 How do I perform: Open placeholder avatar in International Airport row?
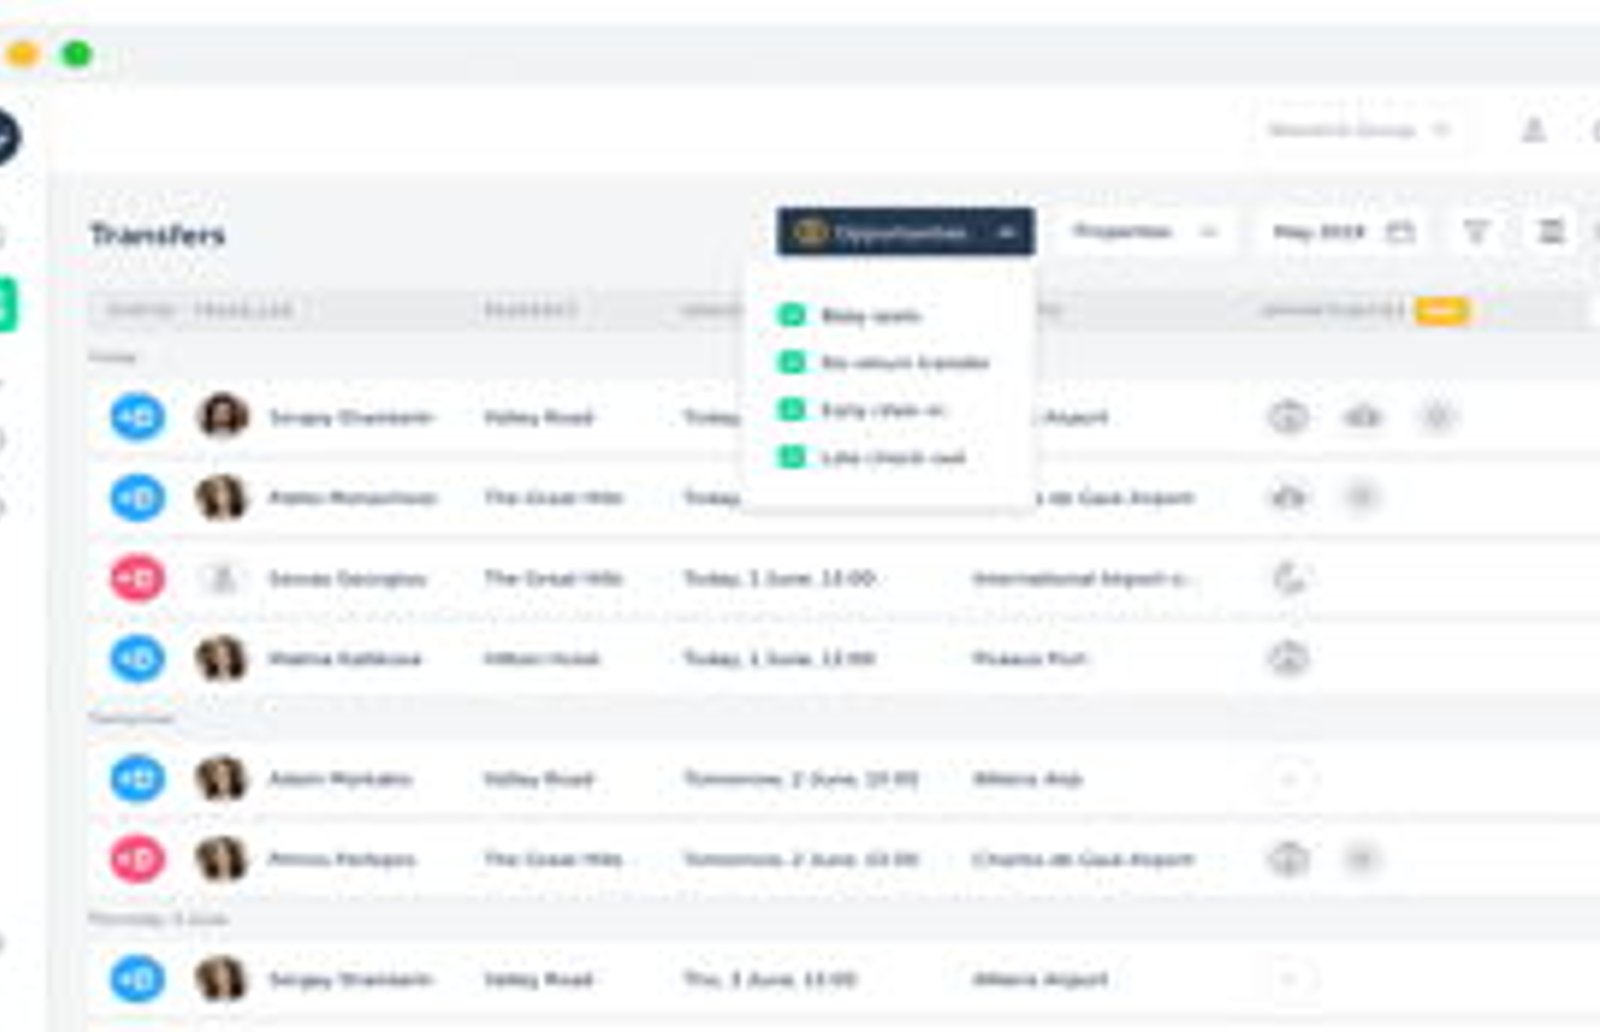[x=221, y=578]
